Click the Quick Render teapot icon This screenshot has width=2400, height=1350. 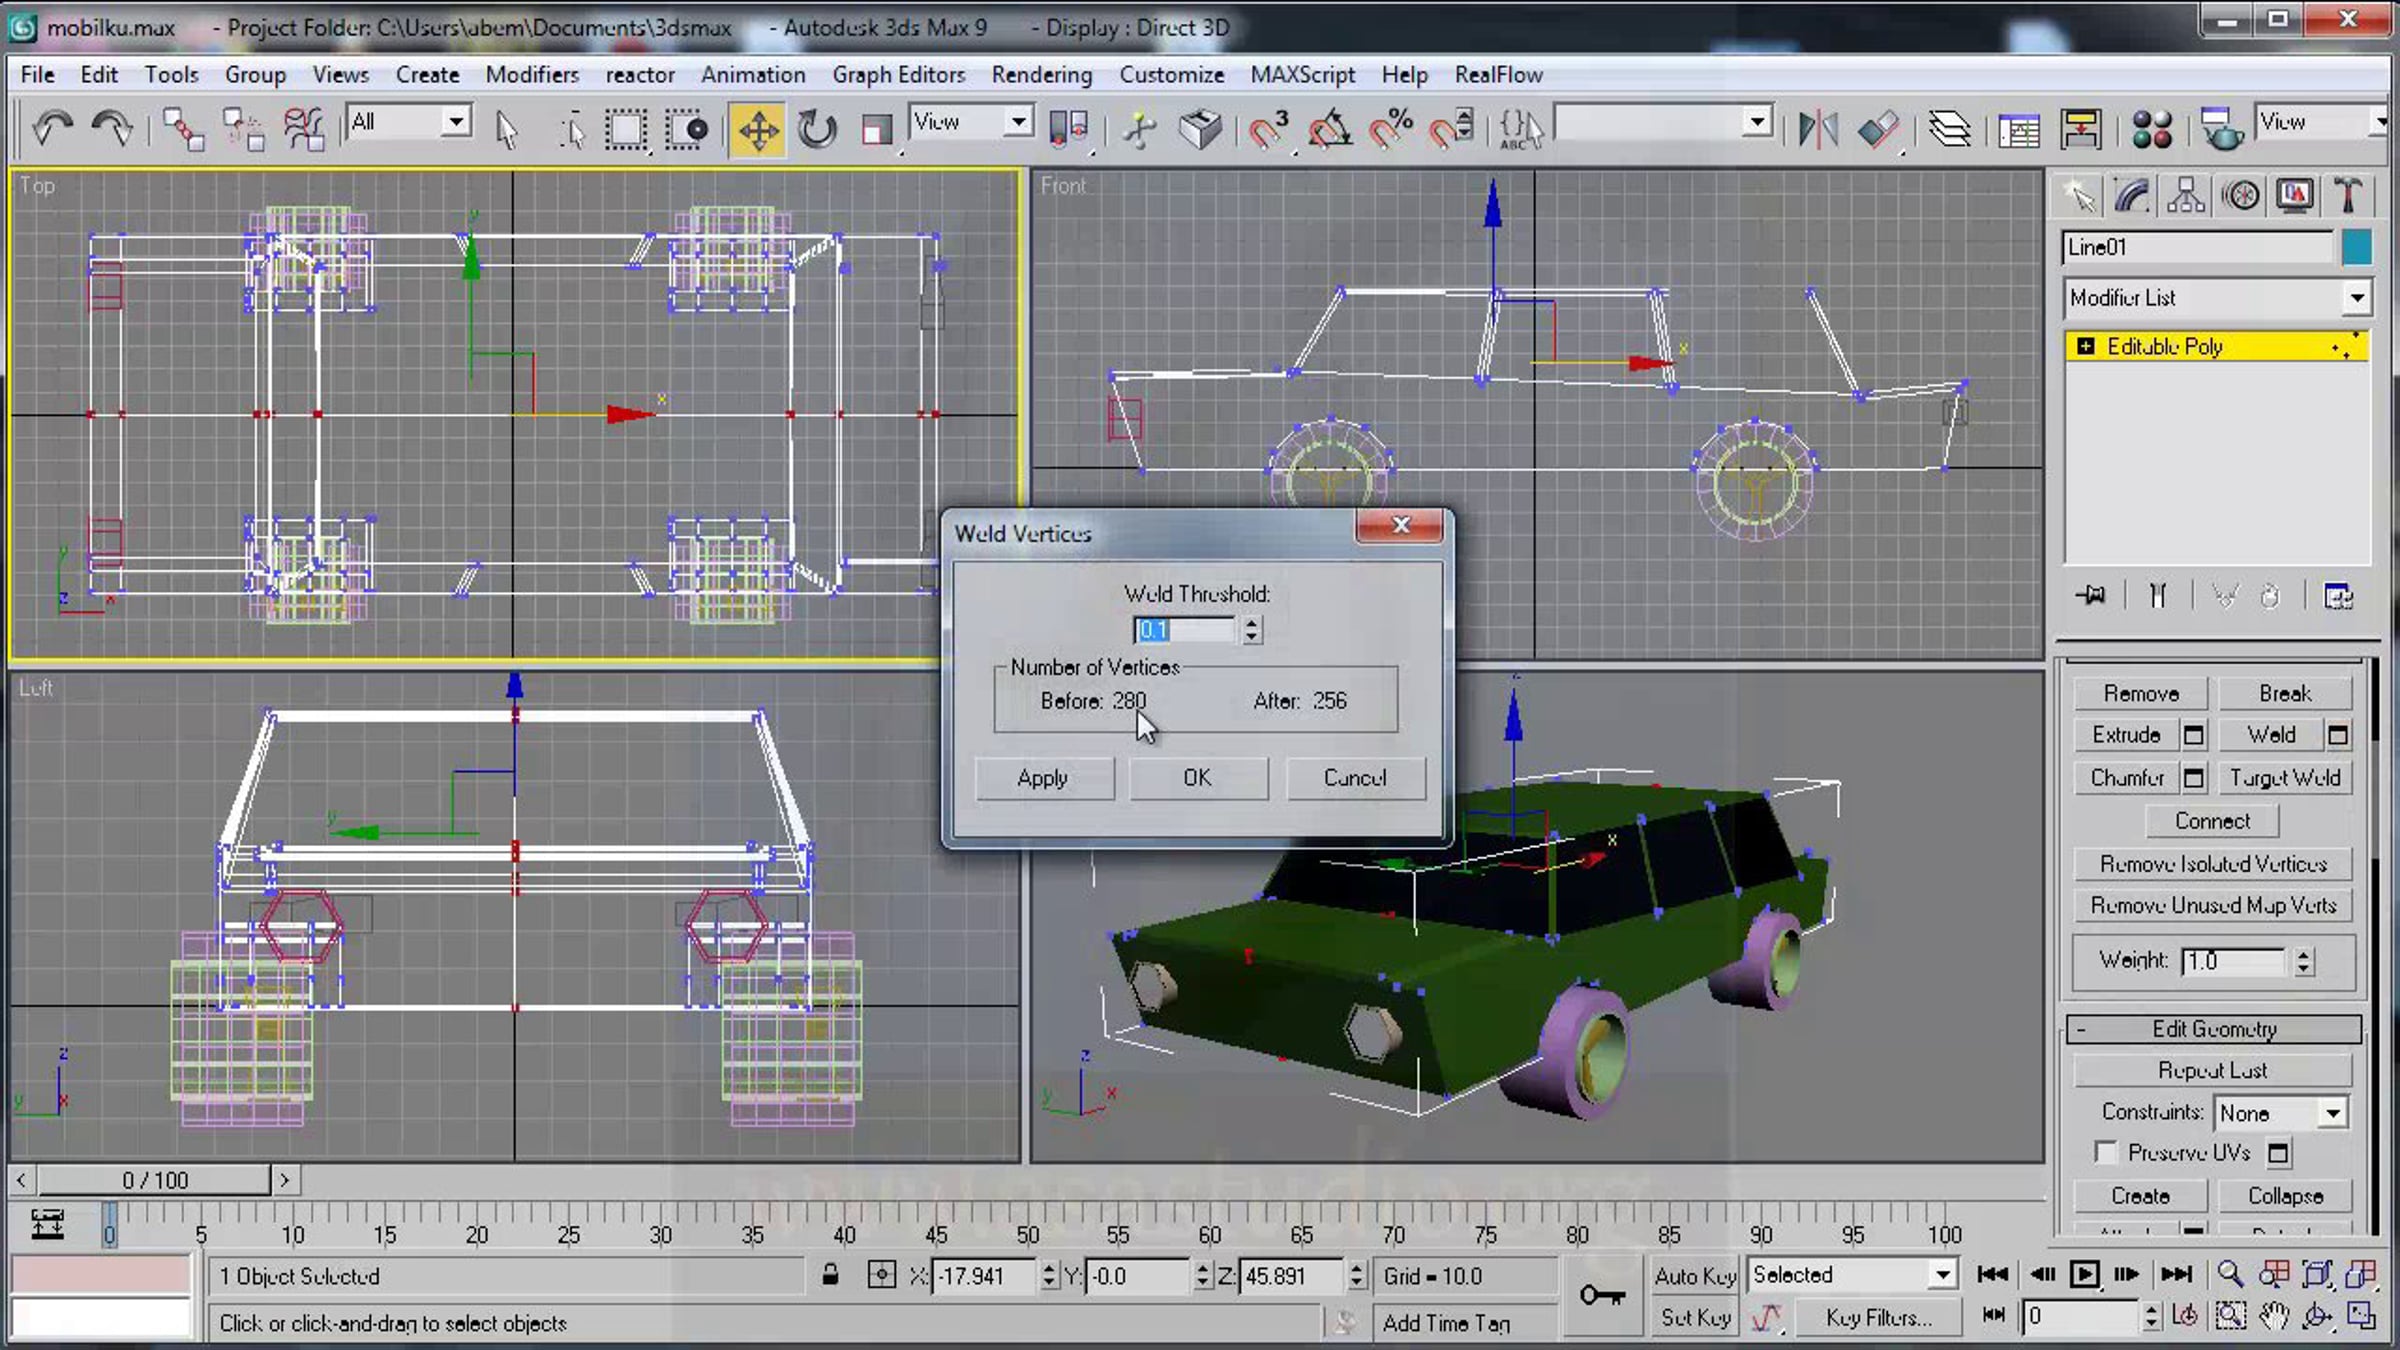click(2221, 130)
